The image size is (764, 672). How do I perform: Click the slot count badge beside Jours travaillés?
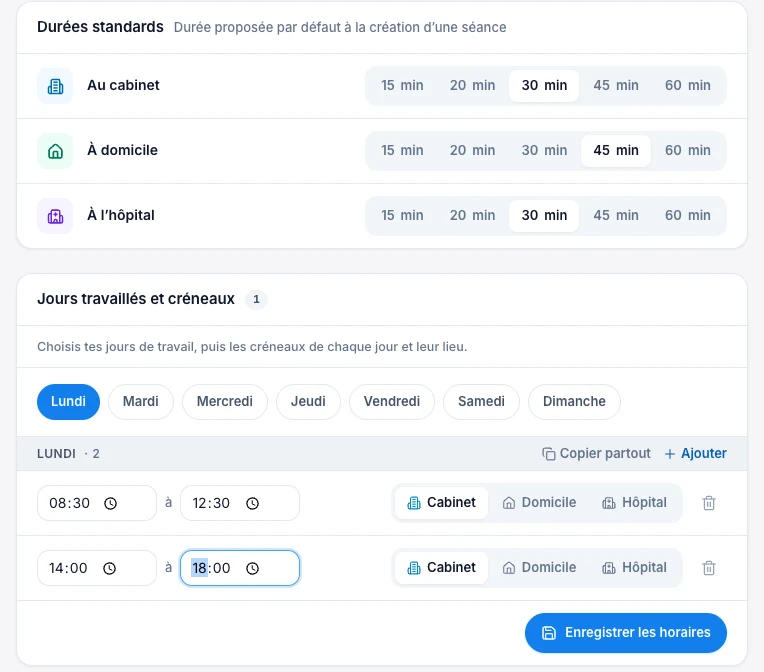click(256, 299)
